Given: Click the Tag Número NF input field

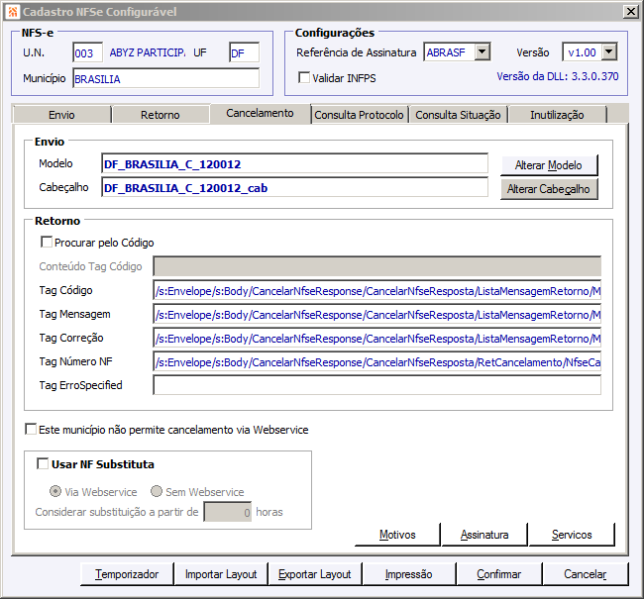Looking at the screenshot, I should click(x=377, y=362).
